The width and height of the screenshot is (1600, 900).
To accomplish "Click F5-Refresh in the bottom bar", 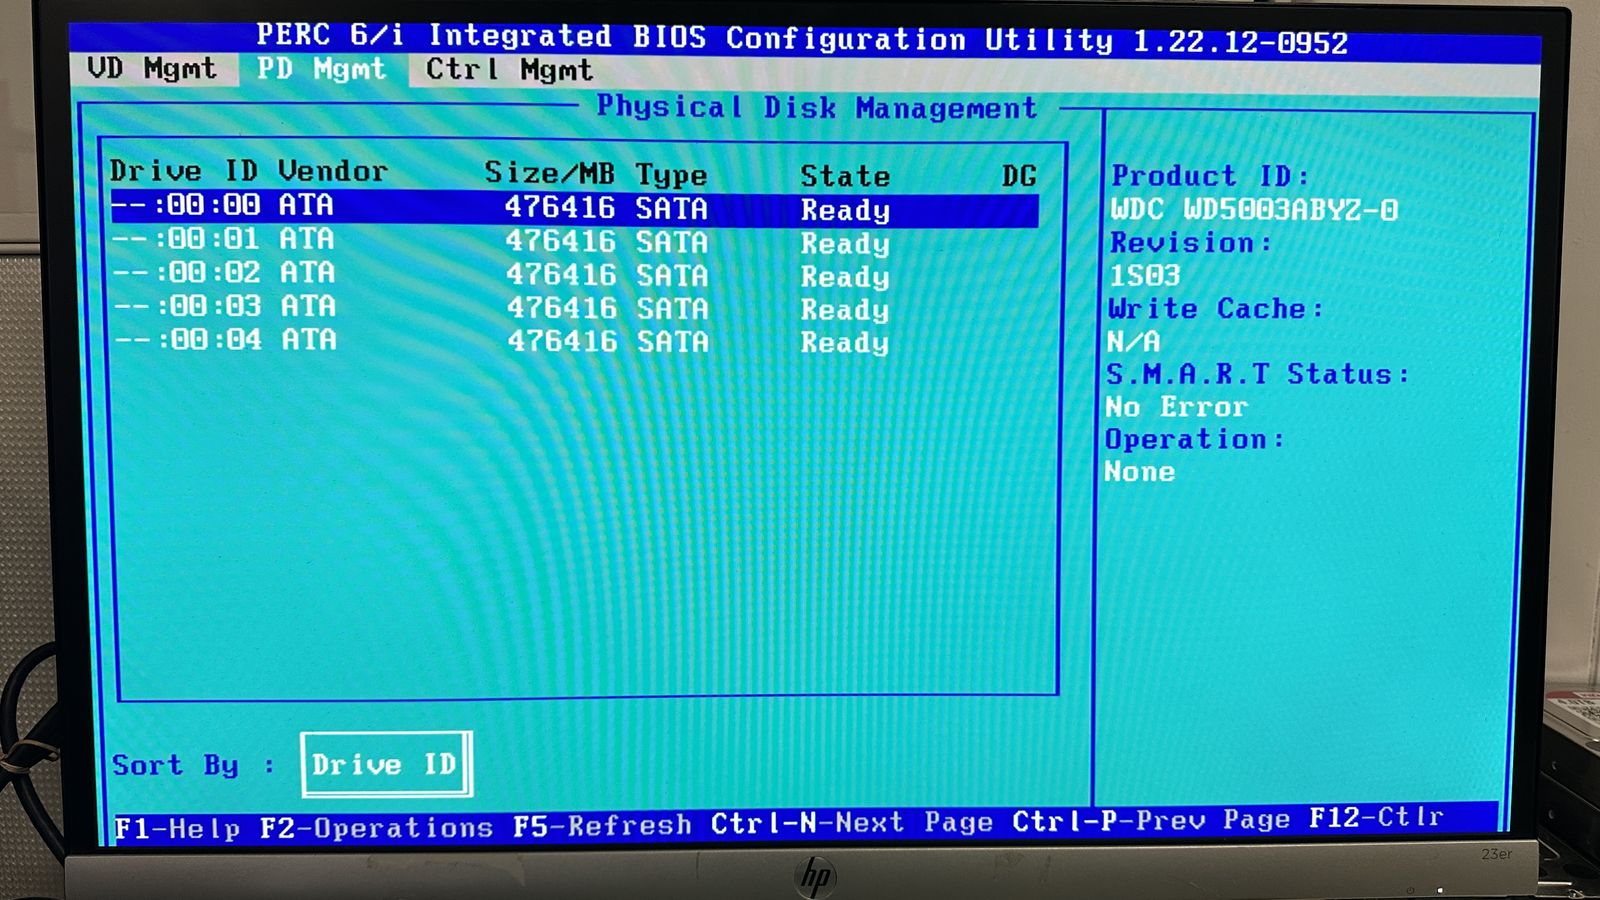I will pos(602,825).
